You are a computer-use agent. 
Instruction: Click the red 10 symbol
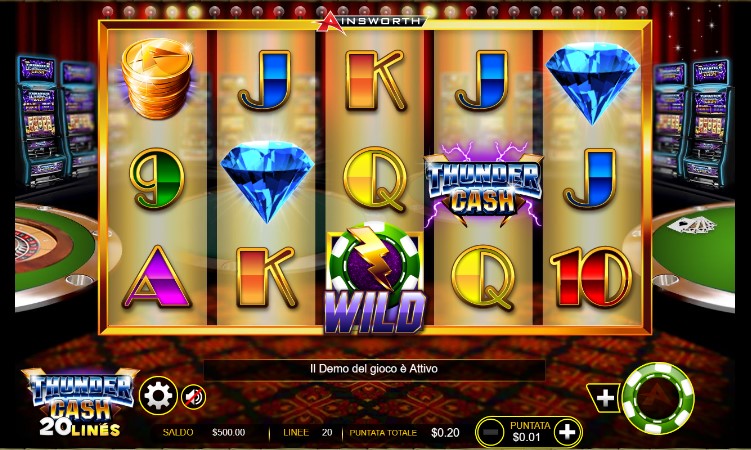[x=592, y=277]
